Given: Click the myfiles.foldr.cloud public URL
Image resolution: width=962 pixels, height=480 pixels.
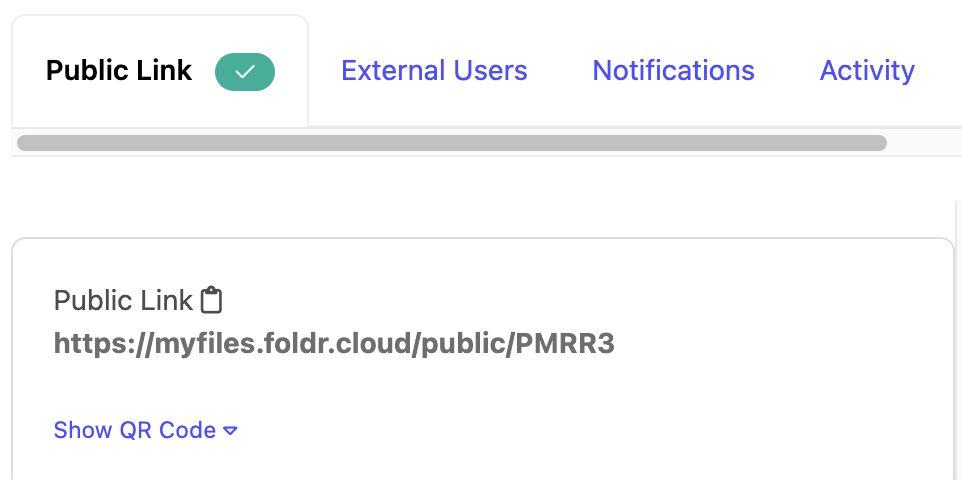Looking at the screenshot, I should [x=334, y=344].
